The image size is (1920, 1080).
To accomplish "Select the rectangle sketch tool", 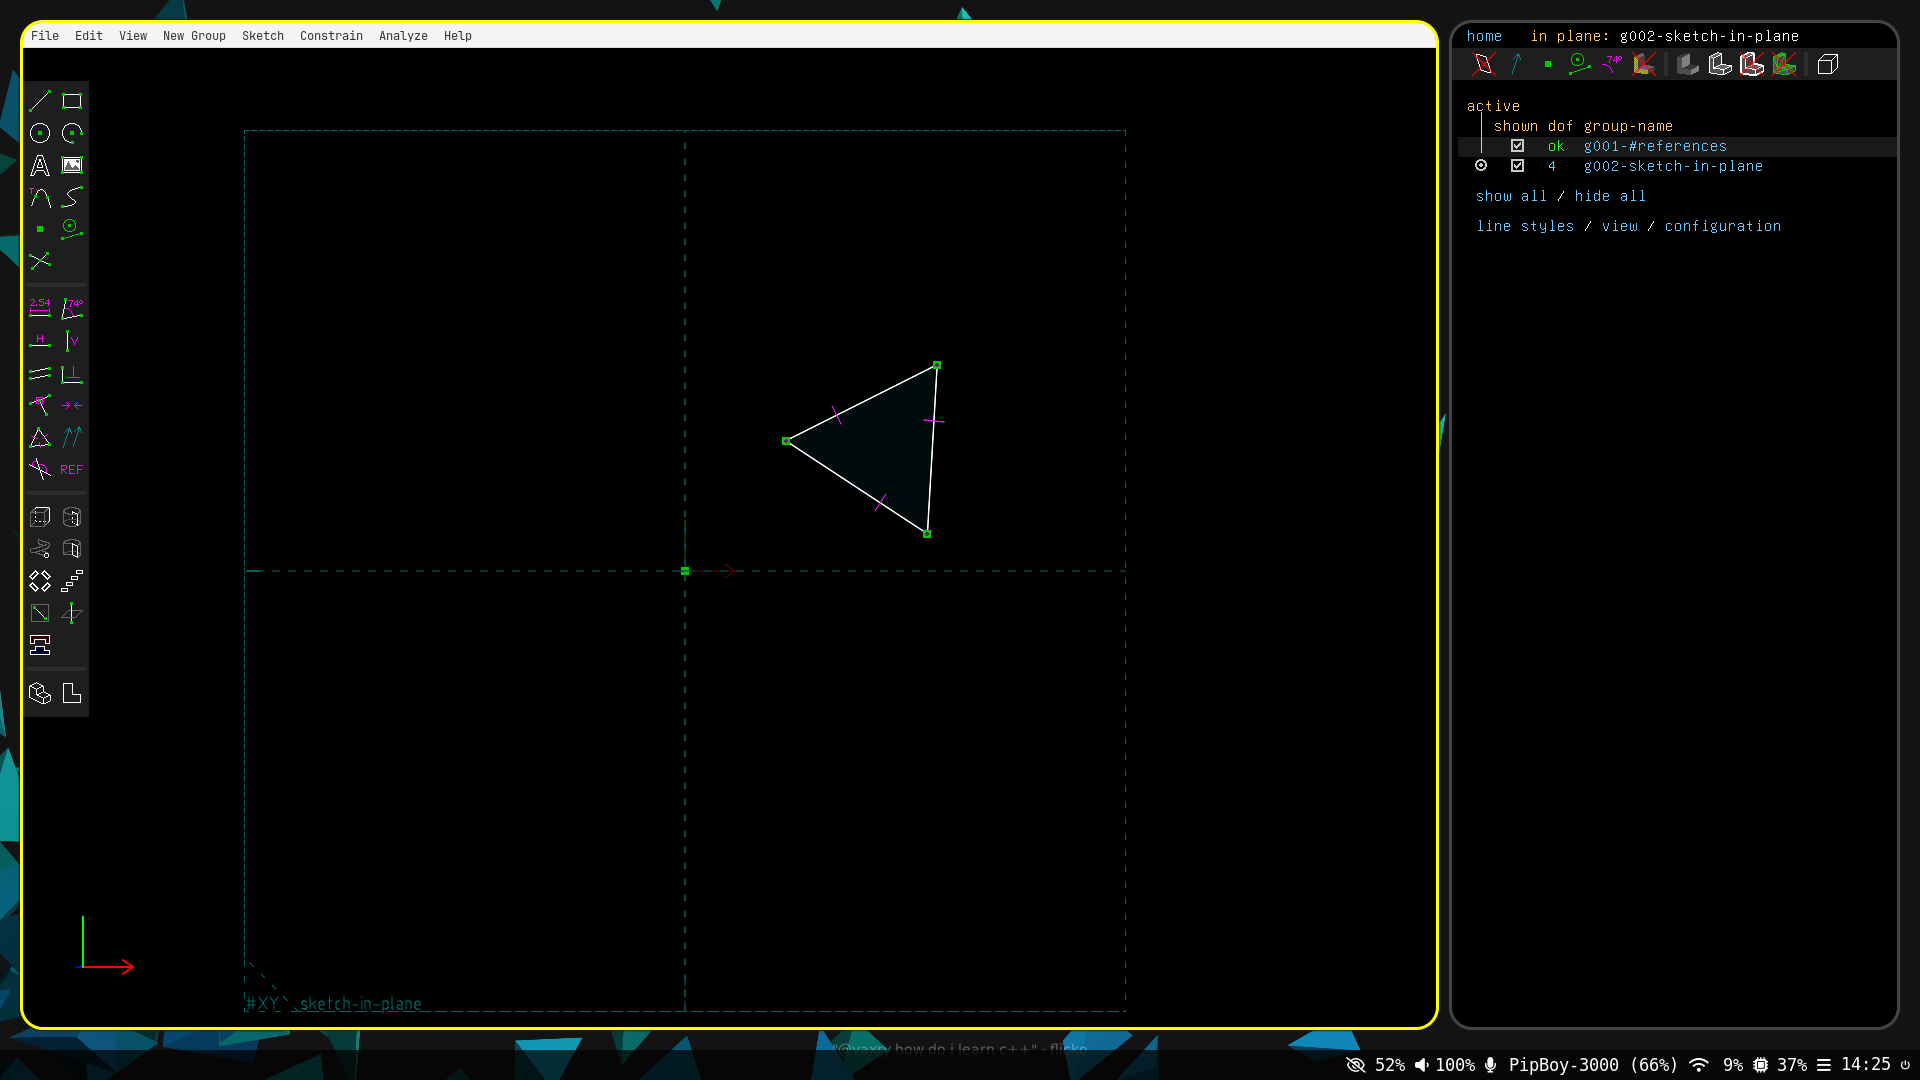I will tap(72, 101).
